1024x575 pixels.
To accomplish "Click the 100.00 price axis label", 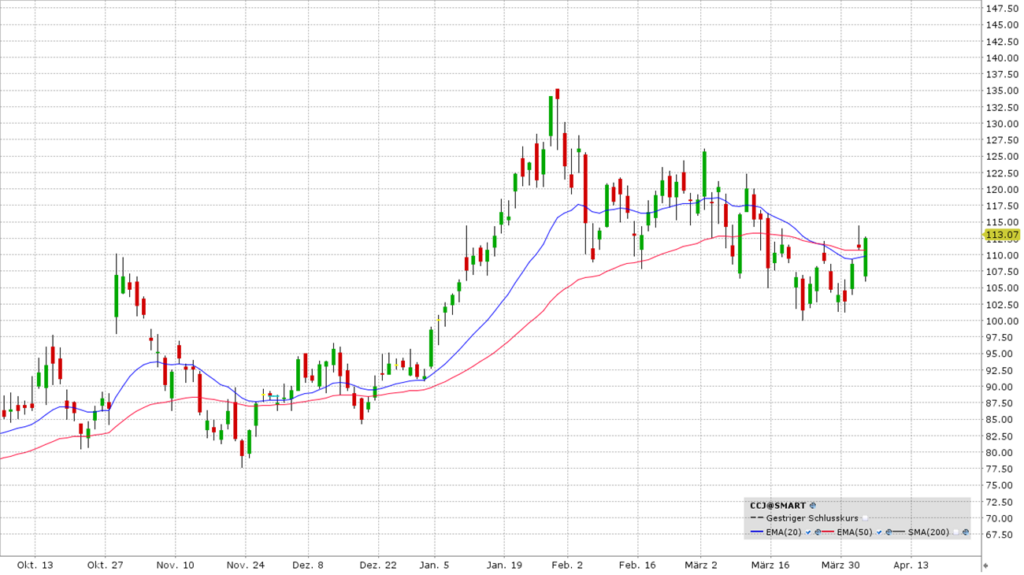I will click(x=1002, y=321).
